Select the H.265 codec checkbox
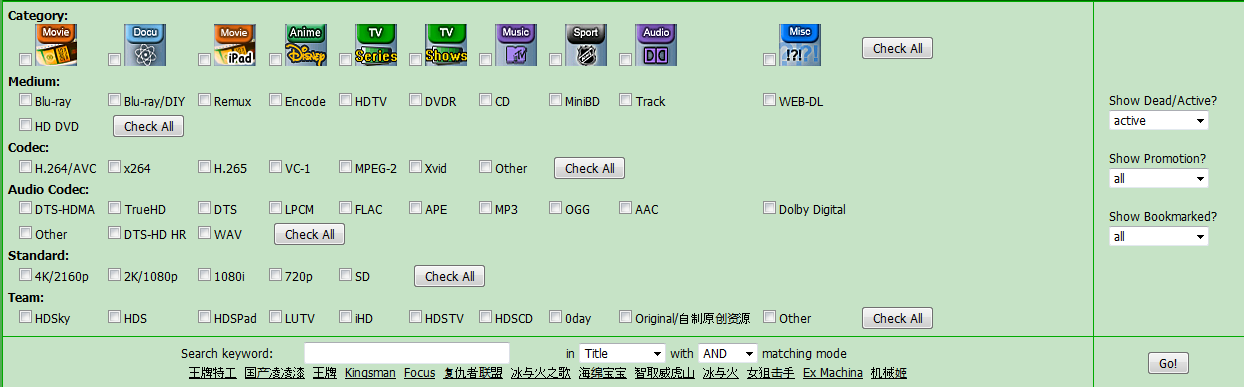1244x387 pixels. (x=204, y=167)
